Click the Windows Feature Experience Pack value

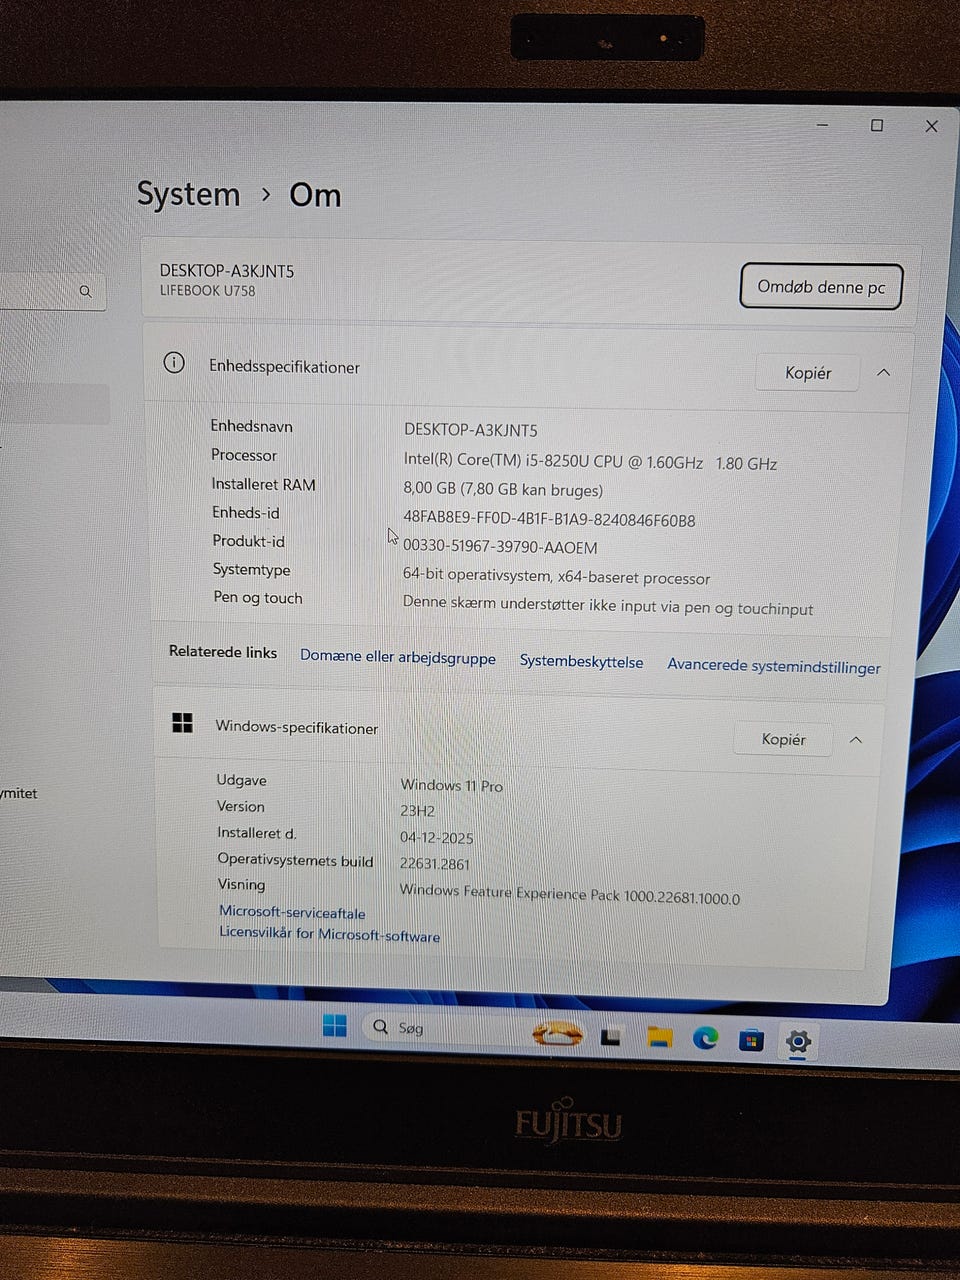tap(570, 893)
